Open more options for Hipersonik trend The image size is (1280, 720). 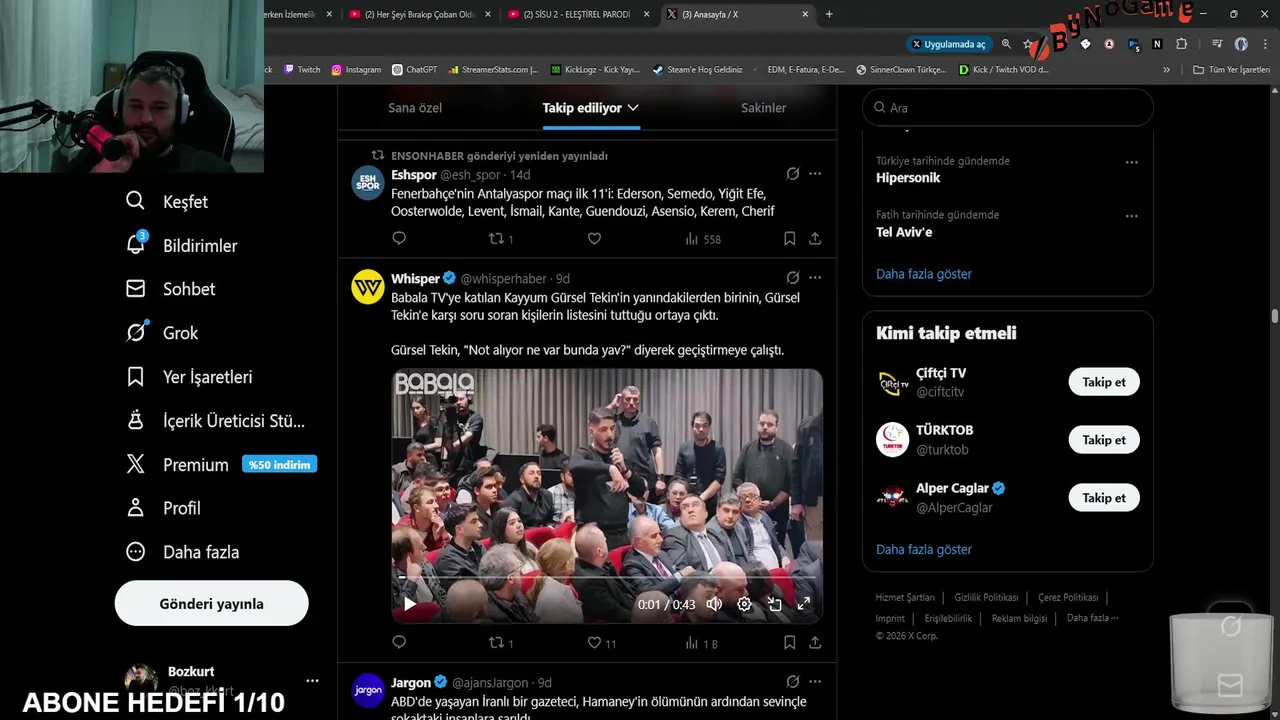(1131, 162)
